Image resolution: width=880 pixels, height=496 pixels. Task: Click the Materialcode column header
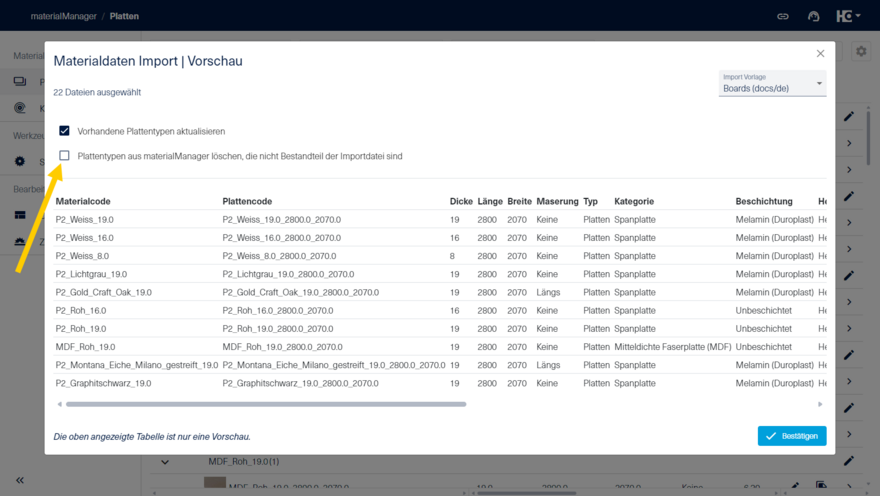pos(83,202)
